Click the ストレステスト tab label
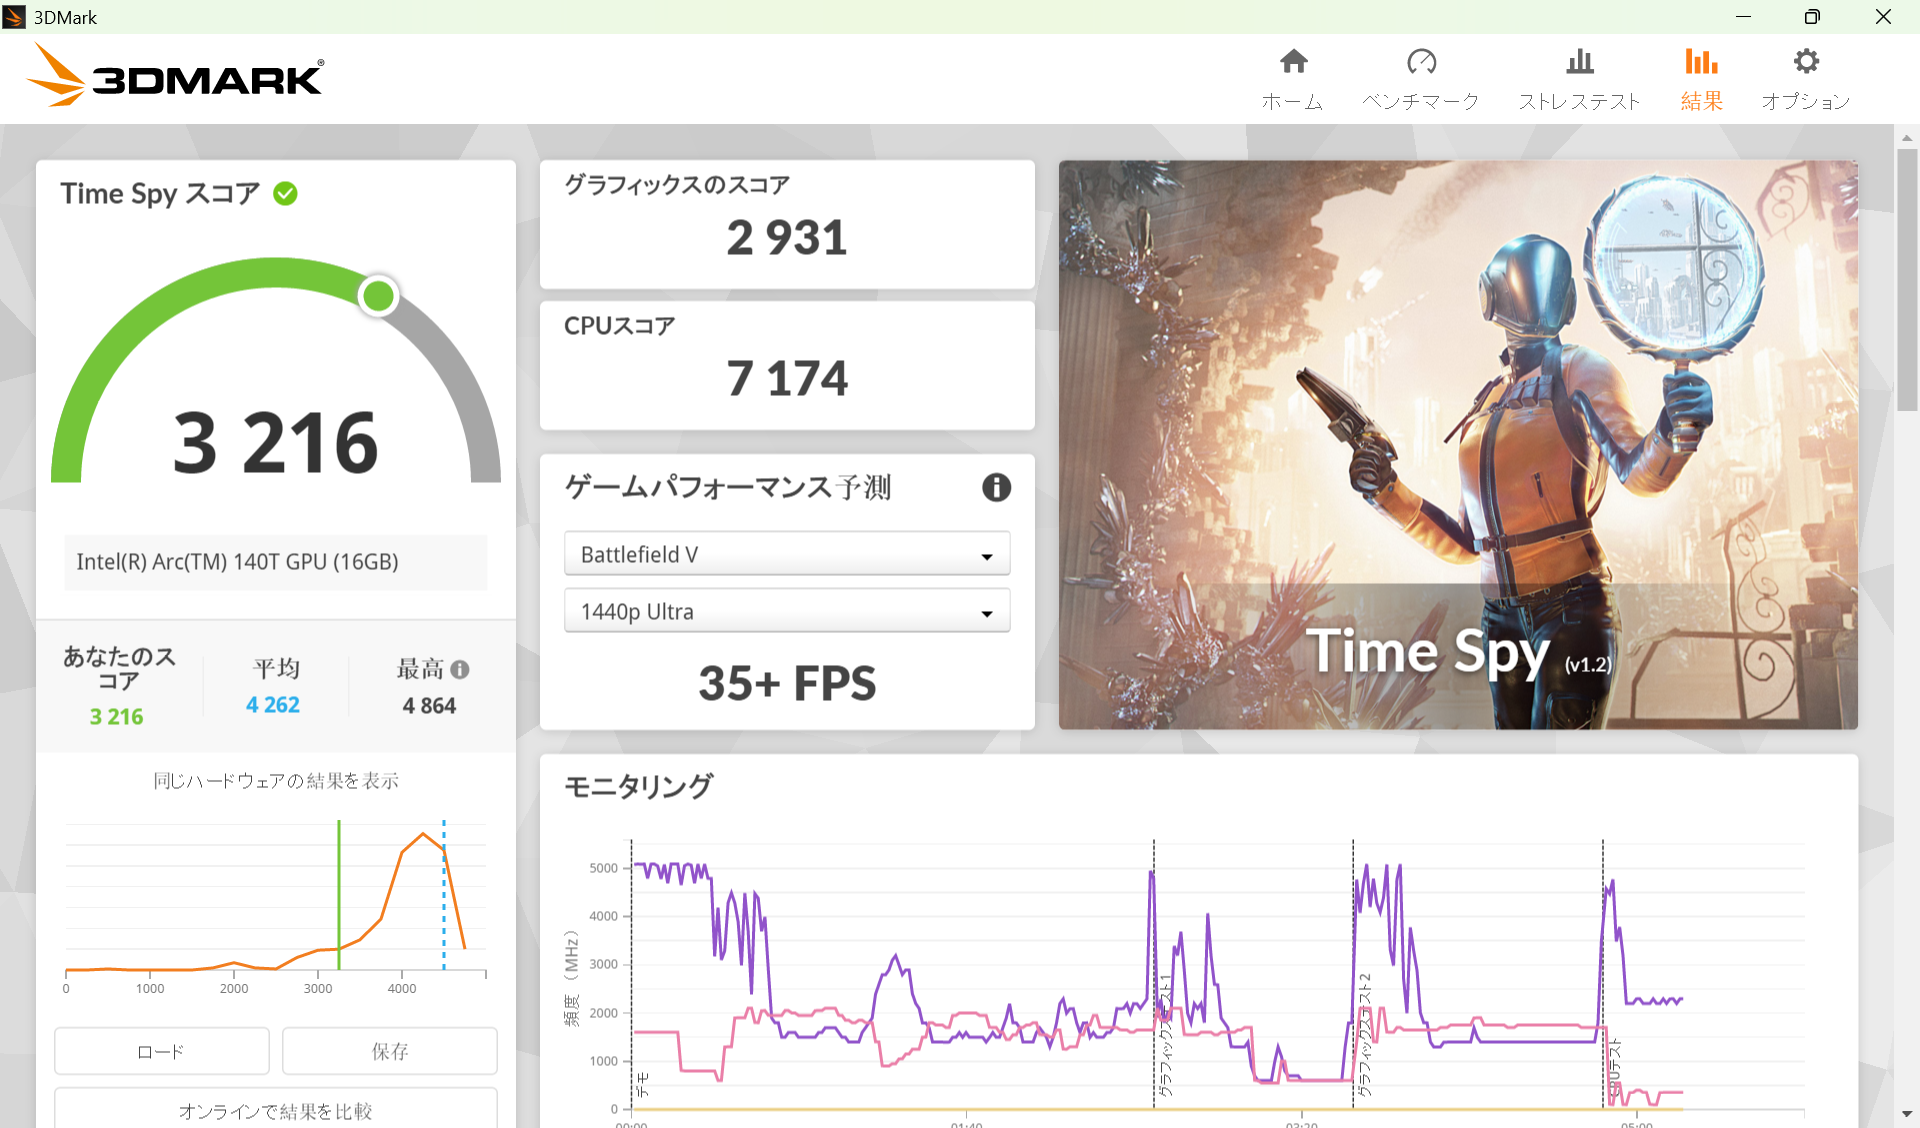The height and width of the screenshot is (1128, 1920). (x=1579, y=101)
